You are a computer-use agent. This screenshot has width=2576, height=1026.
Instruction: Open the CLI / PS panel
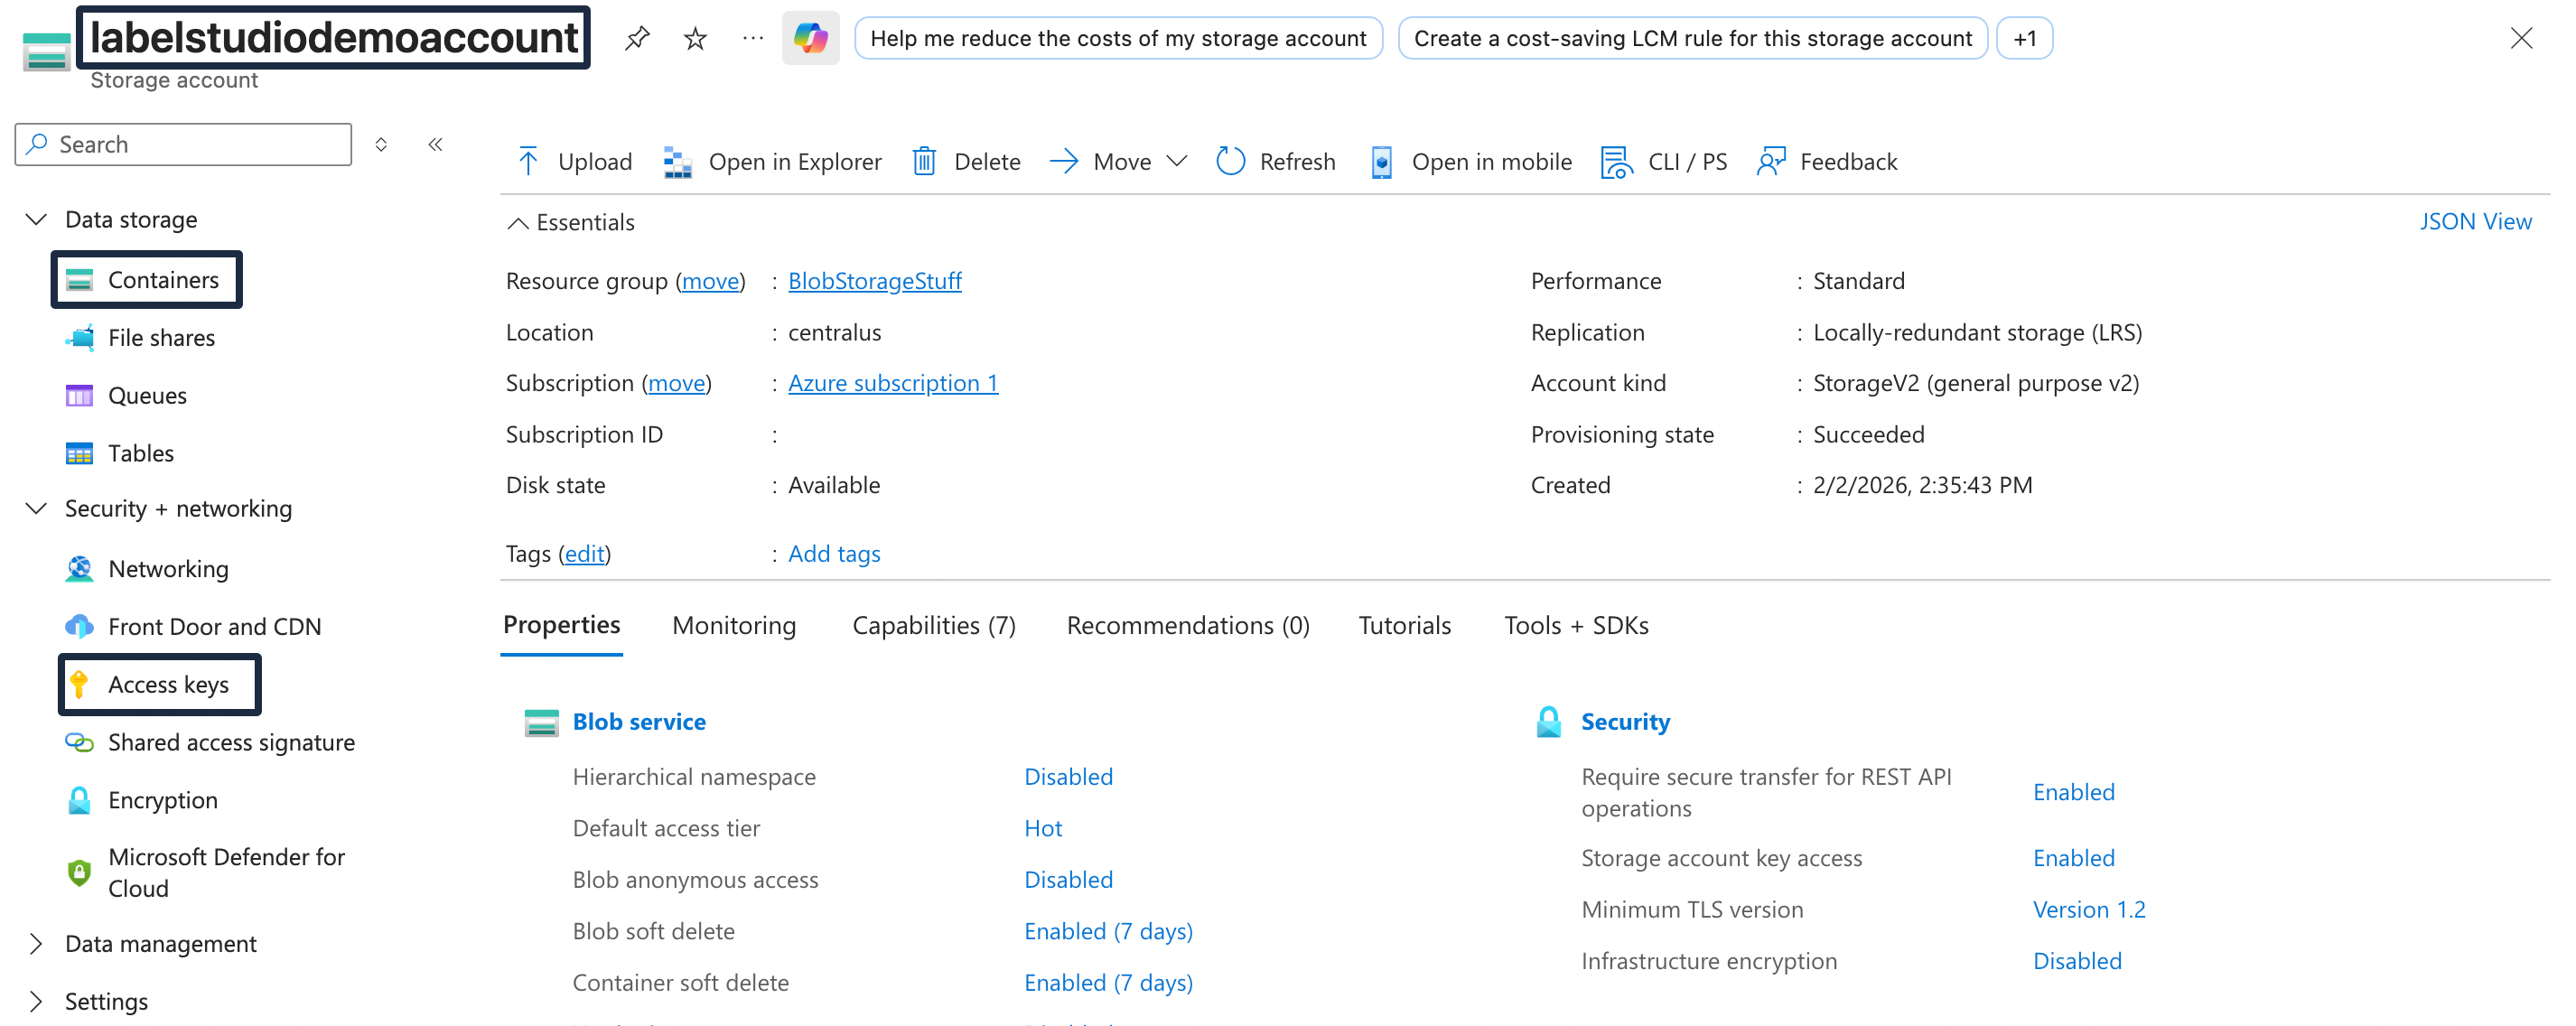(1662, 161)
